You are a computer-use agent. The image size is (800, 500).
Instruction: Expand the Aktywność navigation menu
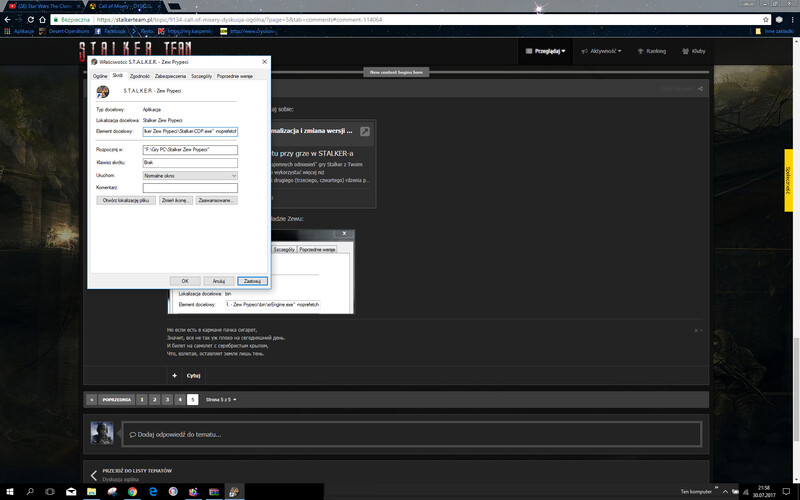tap(602, 51)
